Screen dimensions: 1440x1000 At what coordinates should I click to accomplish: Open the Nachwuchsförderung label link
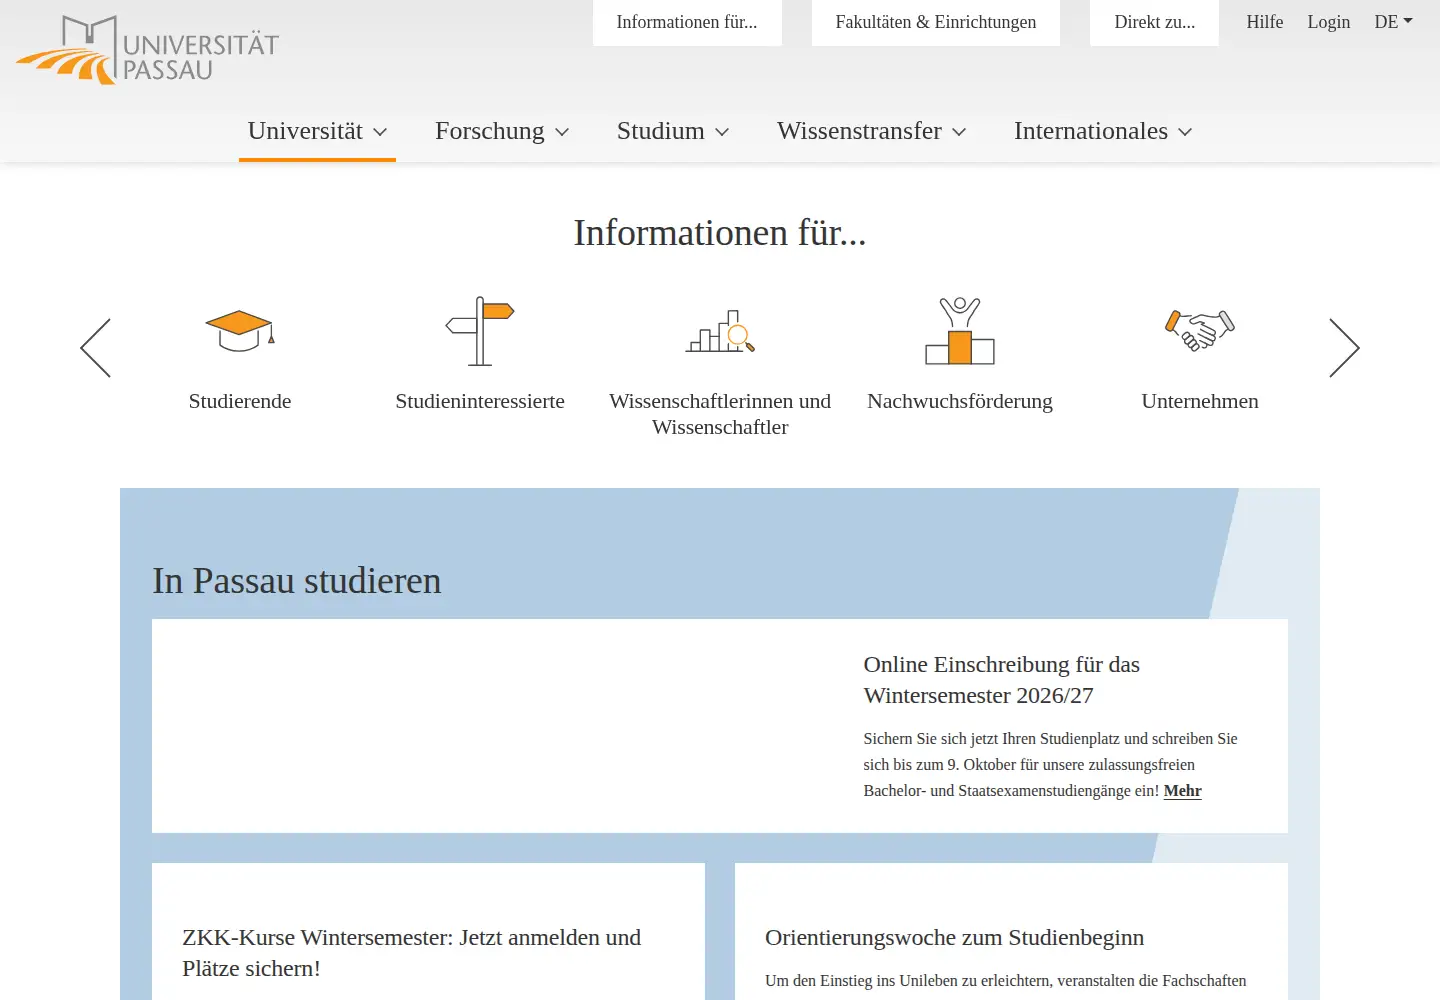point(960,401)
